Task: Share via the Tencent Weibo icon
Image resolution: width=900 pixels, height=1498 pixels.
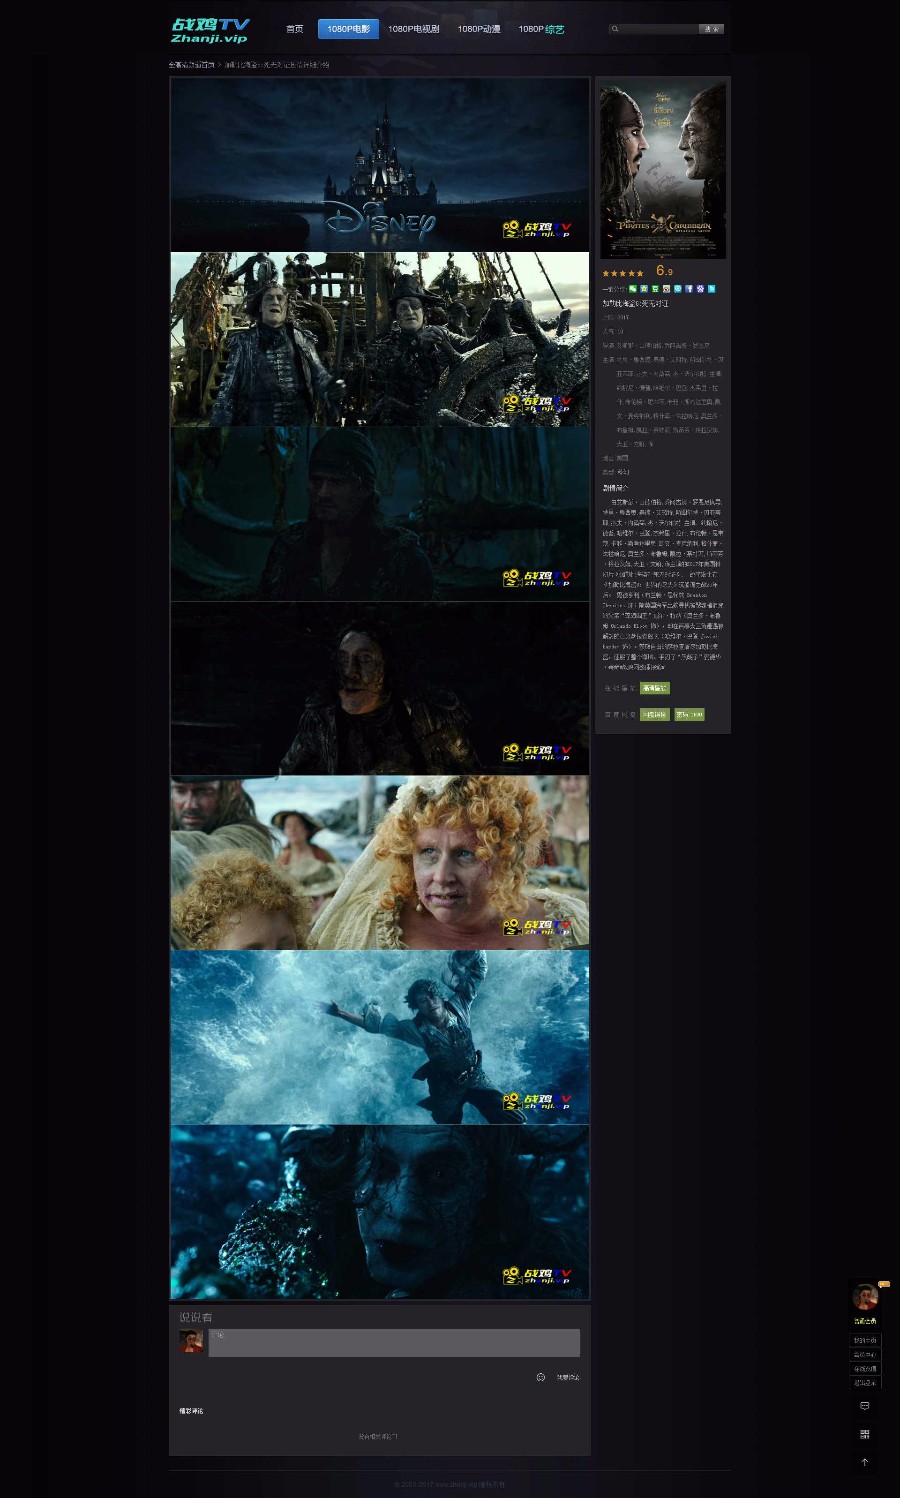Action: [x=678, y=289]
